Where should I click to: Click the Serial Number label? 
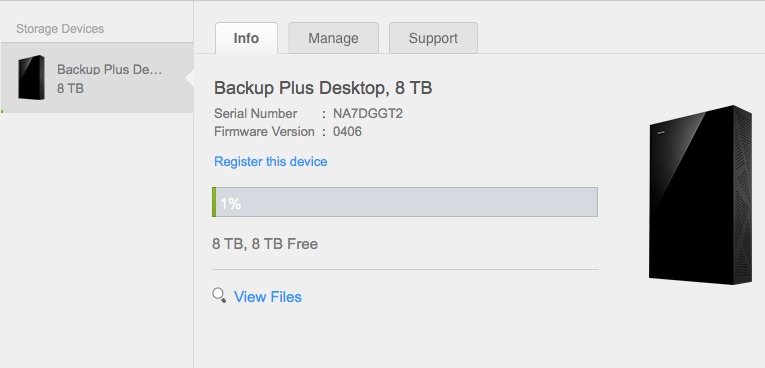click(x=256, y=114)
